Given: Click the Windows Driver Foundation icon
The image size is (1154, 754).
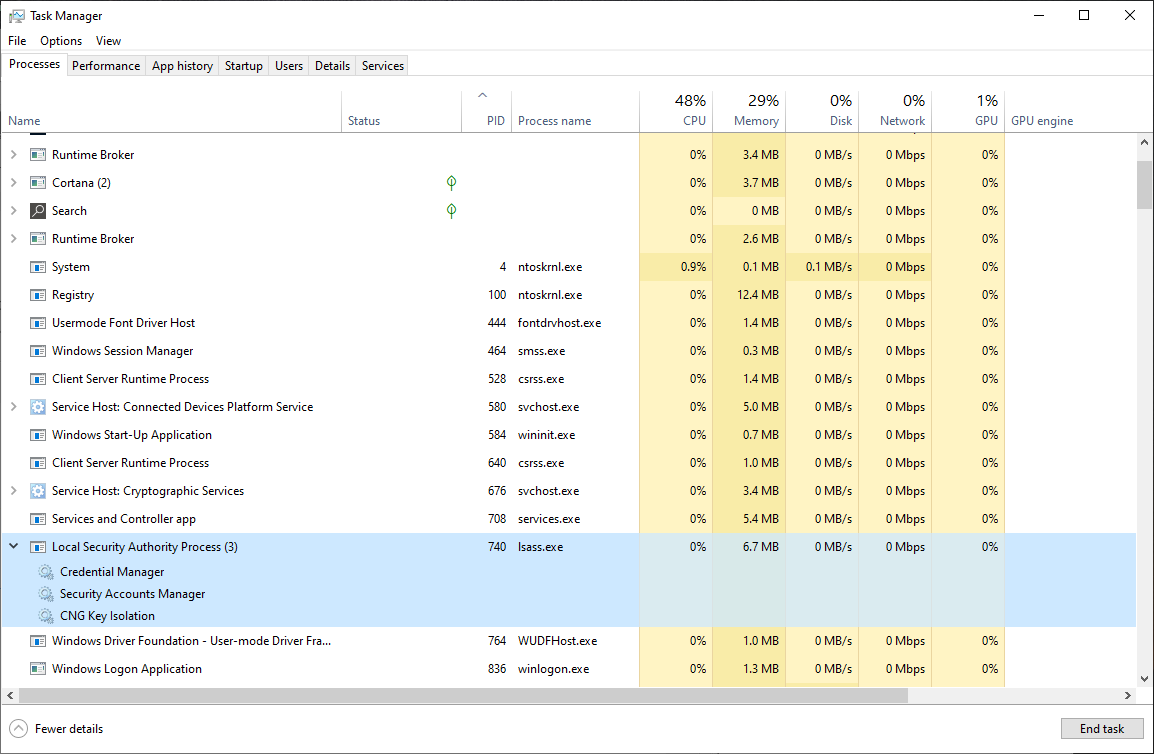Looking at the screenshot, I should pyautogui.click(x=38, y=641).
